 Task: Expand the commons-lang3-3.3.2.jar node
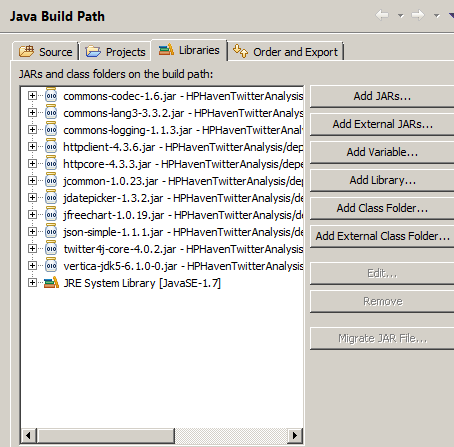[32, 113]
